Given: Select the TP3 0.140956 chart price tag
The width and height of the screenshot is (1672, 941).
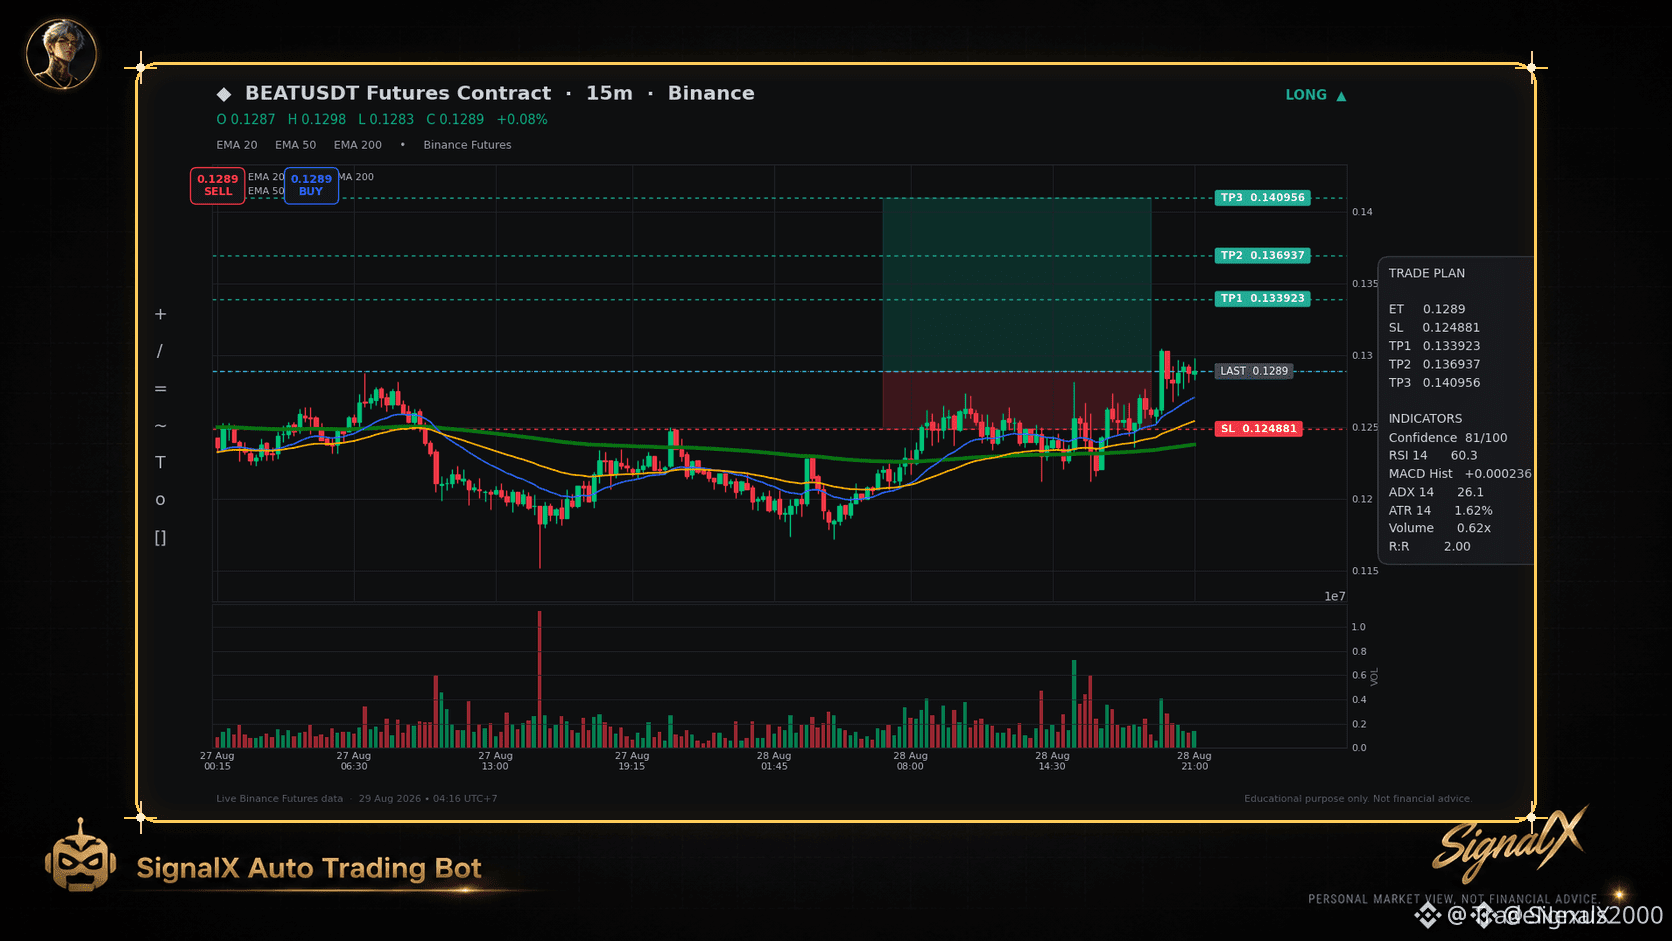Looking at the screenshot, I should [1263, 198].
